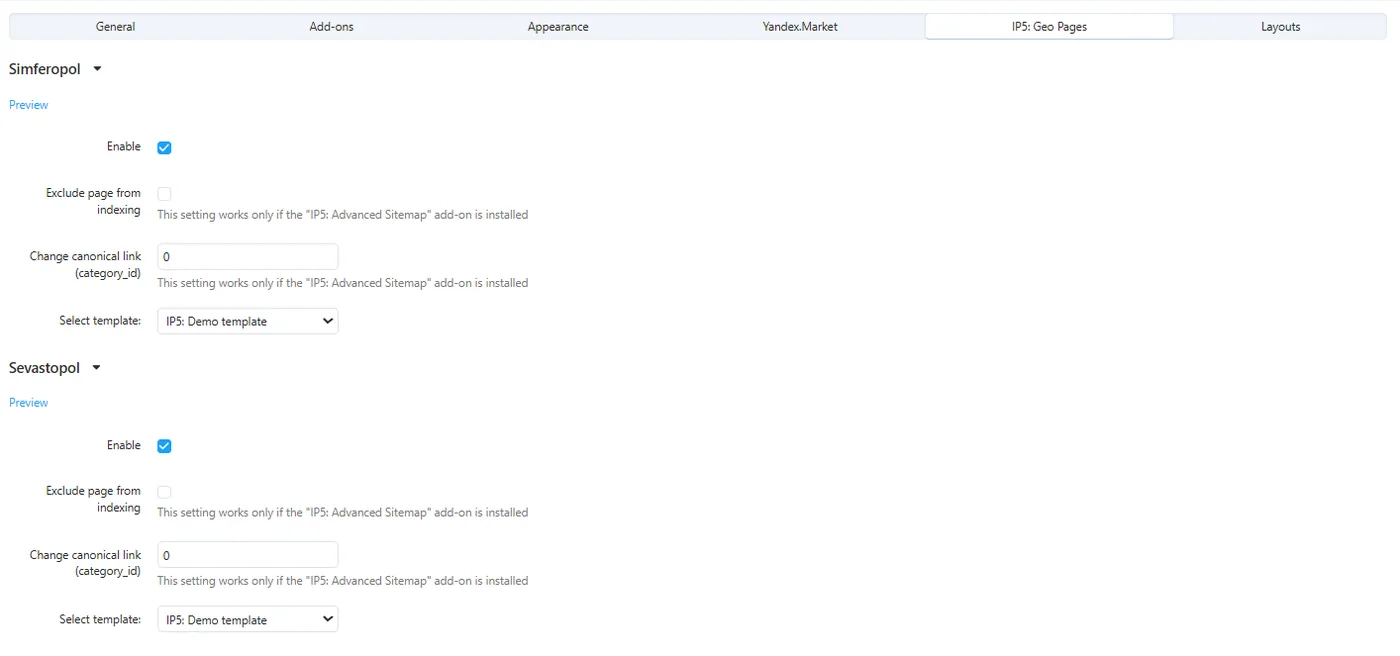This screenshot has height=656, width=1400.
Task: Toggle Exclude page from indexing for Sevastopol
Action: pos(165,492)
